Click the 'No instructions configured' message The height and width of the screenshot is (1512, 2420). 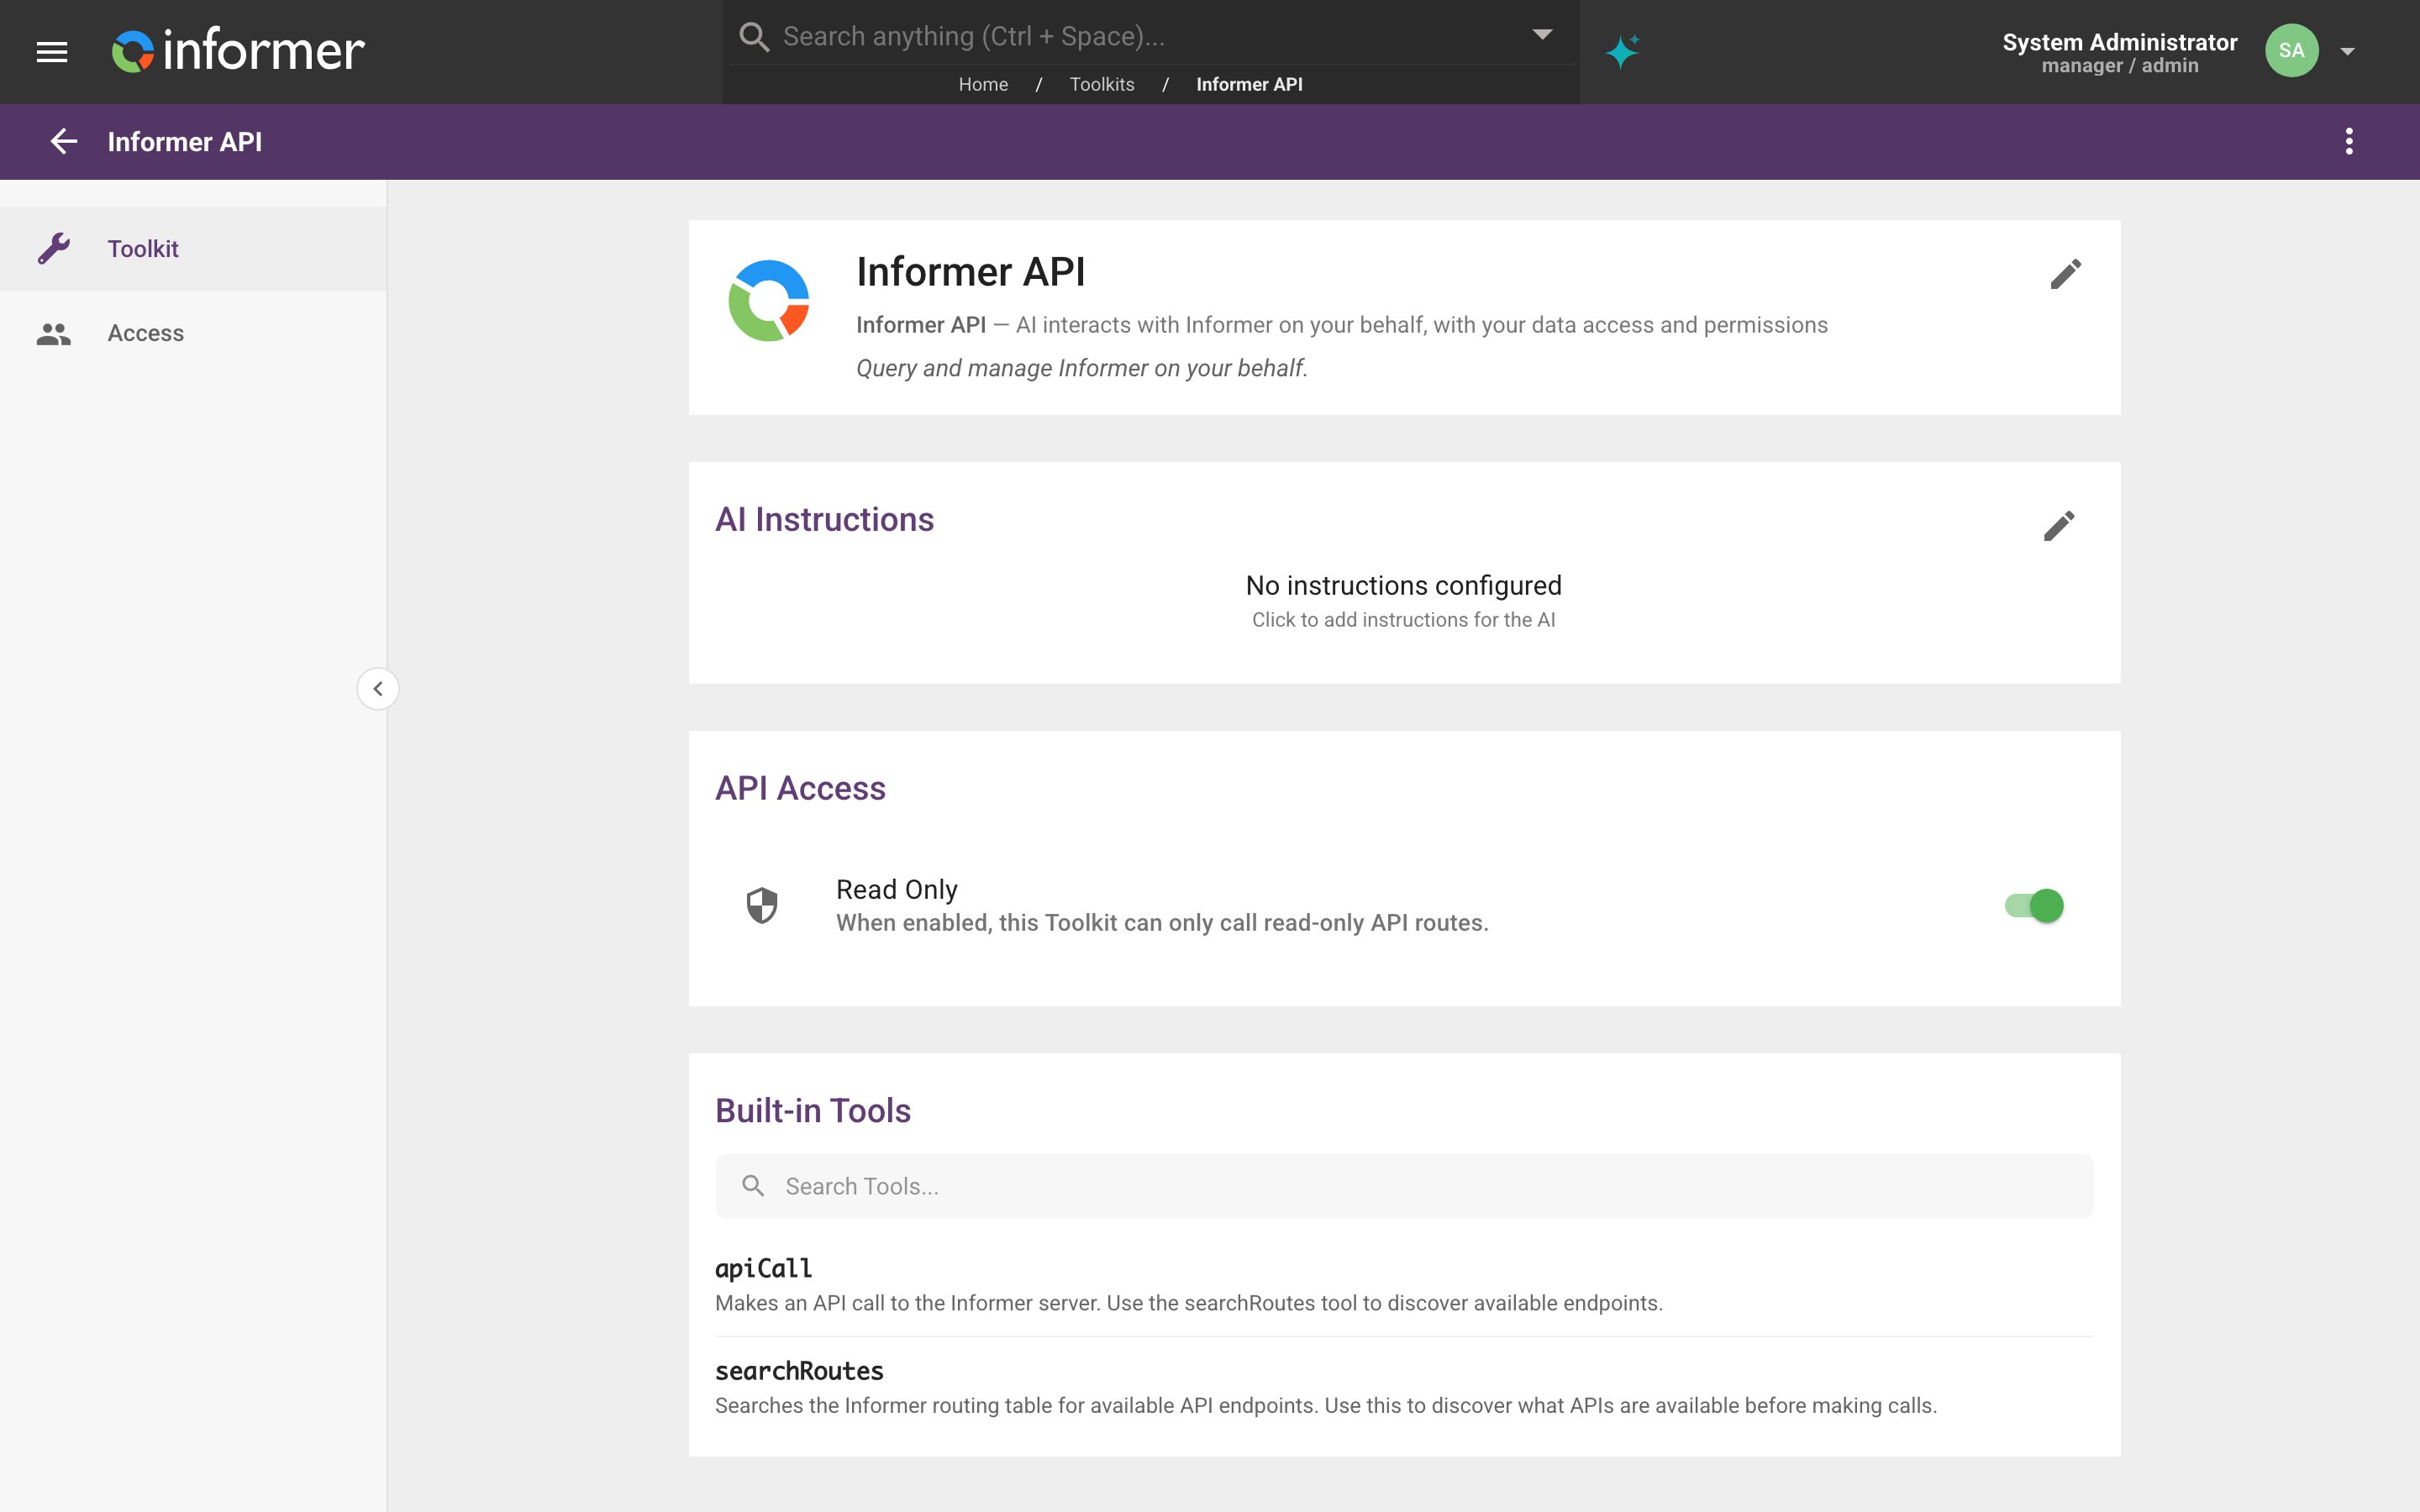point(1403,585)
